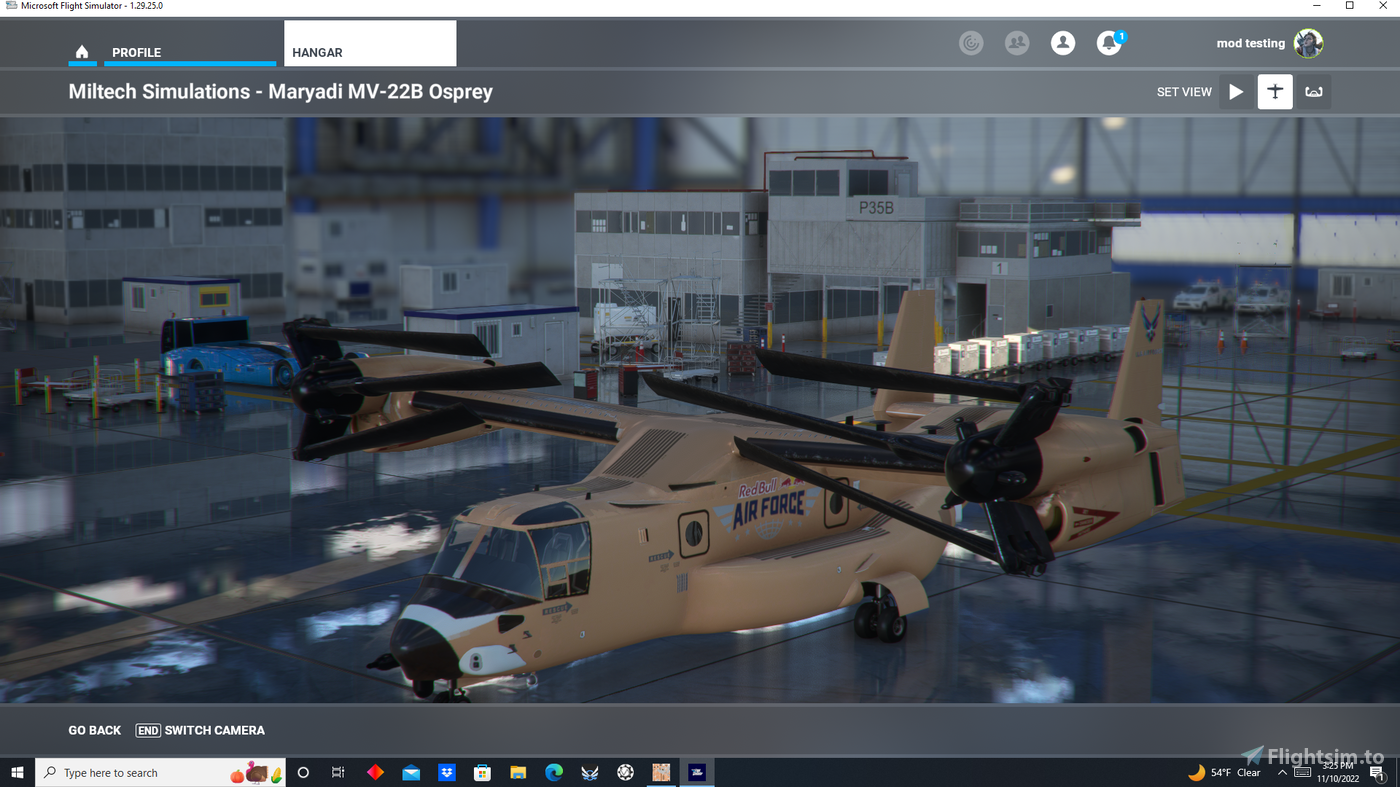Toggle the VR goggles view mode
1400x787 pixels.
click(x=1312, y=91)
